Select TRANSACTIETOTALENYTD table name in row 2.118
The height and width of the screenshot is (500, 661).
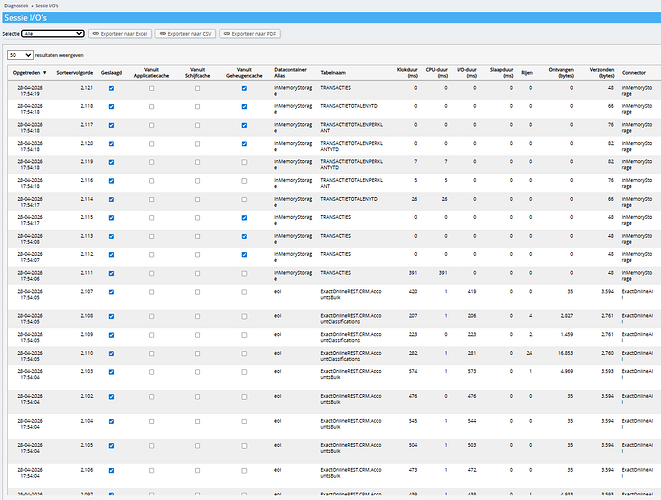point(349,106)
